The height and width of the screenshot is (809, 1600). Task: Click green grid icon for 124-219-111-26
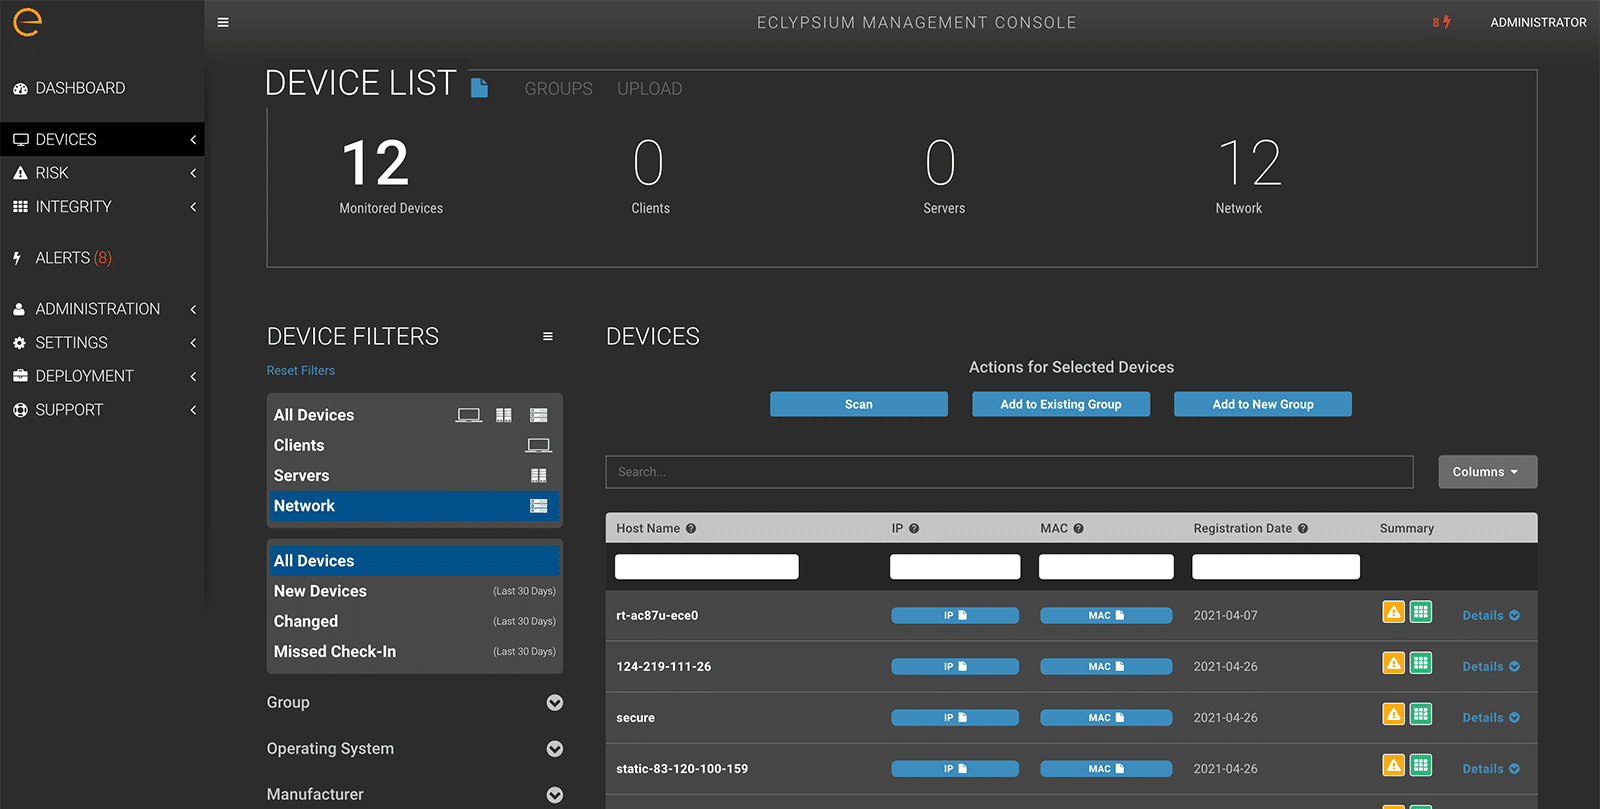pyautogui.click(x=1421, y=663)
